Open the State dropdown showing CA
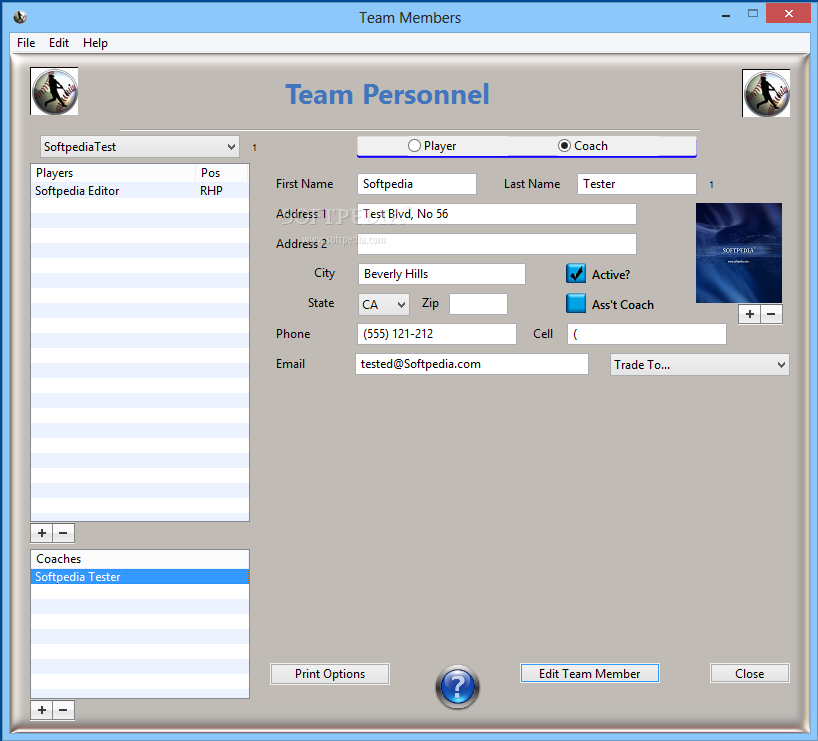818x741 pixels. pos(383,304)
